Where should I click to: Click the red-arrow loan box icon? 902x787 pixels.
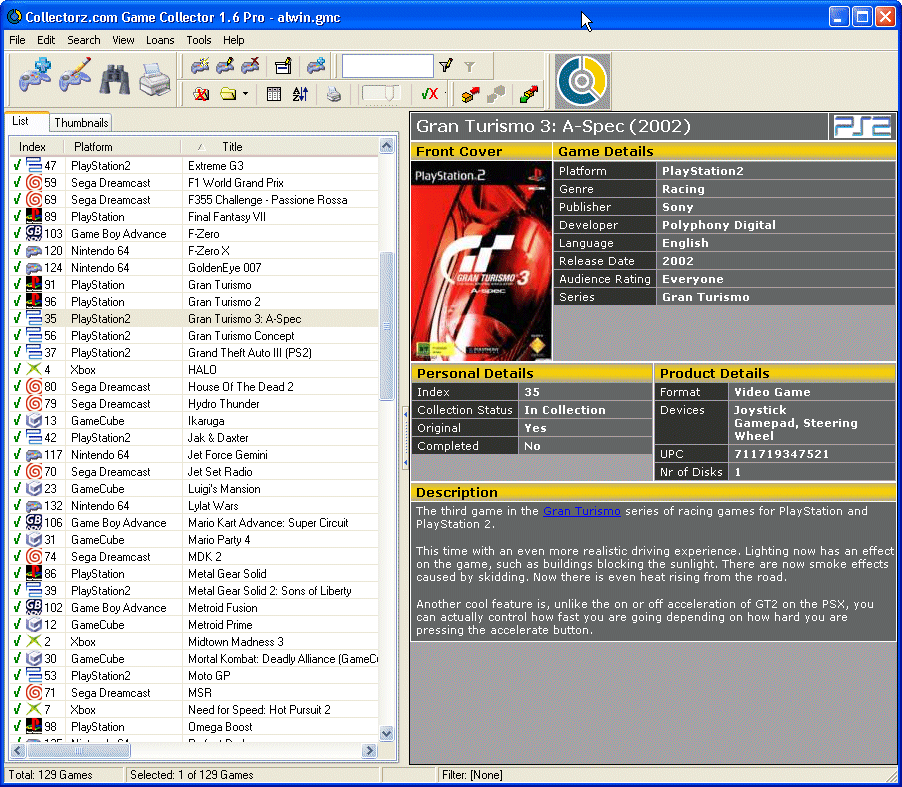pos(470,94)
